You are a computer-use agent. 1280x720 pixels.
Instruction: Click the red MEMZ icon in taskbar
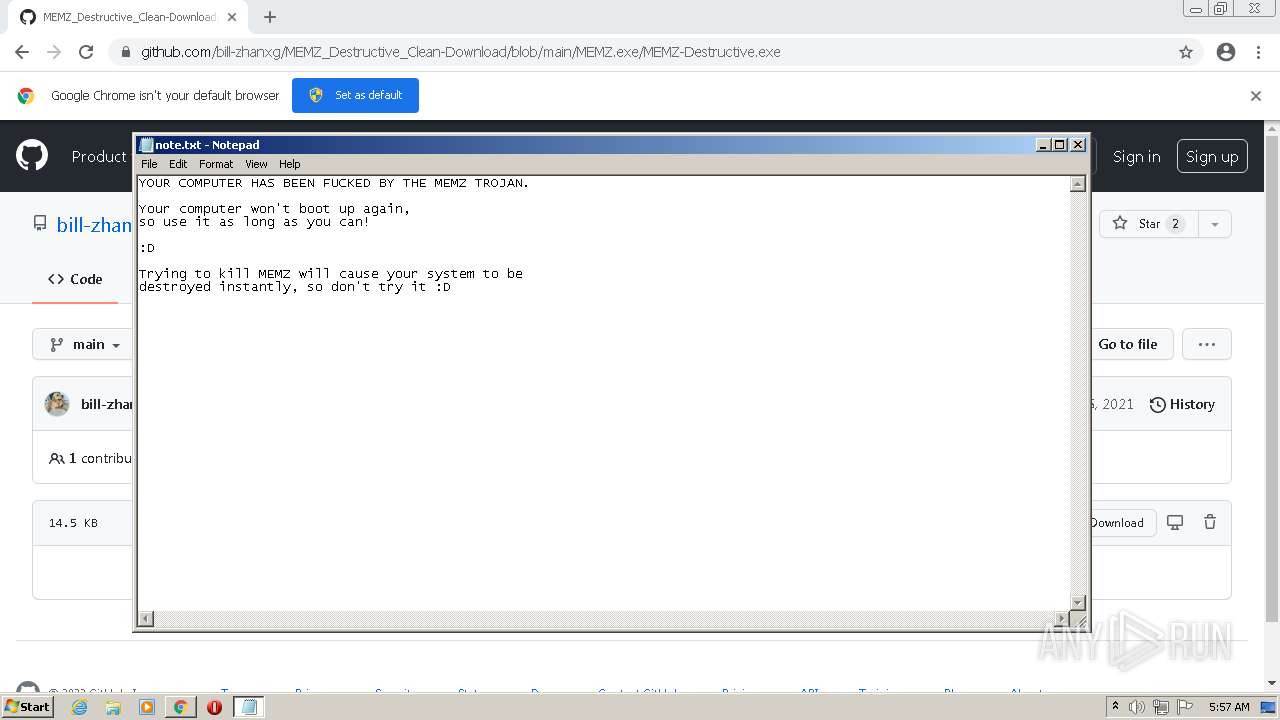(x=214, y=707)
